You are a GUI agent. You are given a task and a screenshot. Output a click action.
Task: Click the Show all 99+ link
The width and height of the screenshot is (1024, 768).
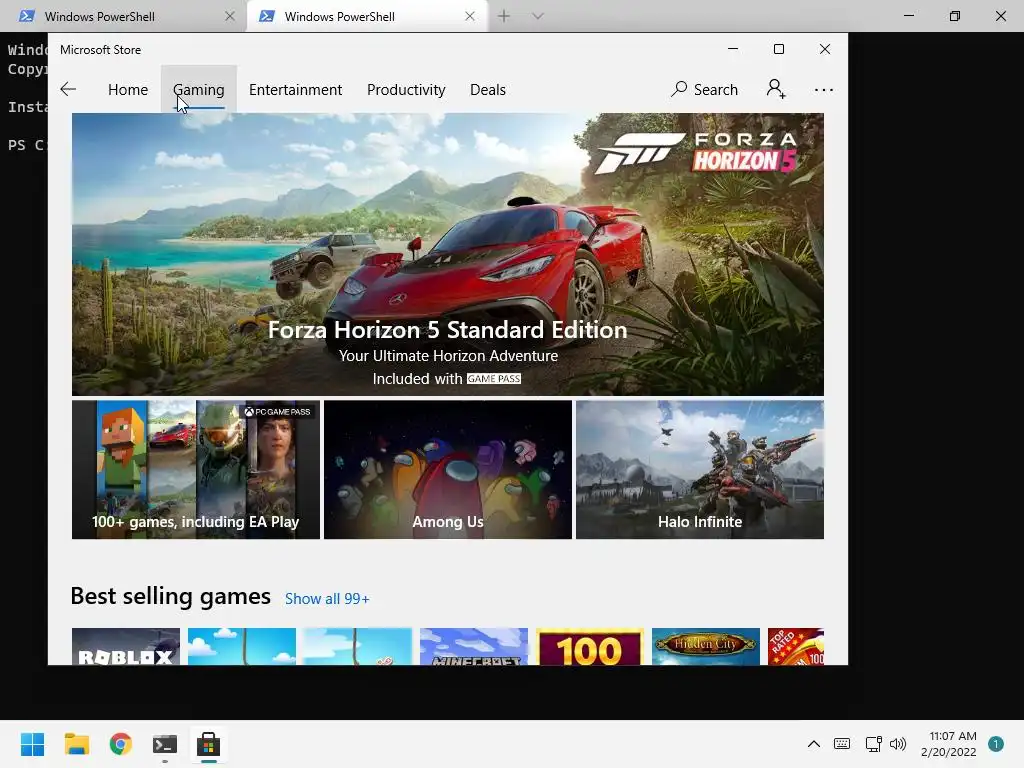click(x=327, y=599)
